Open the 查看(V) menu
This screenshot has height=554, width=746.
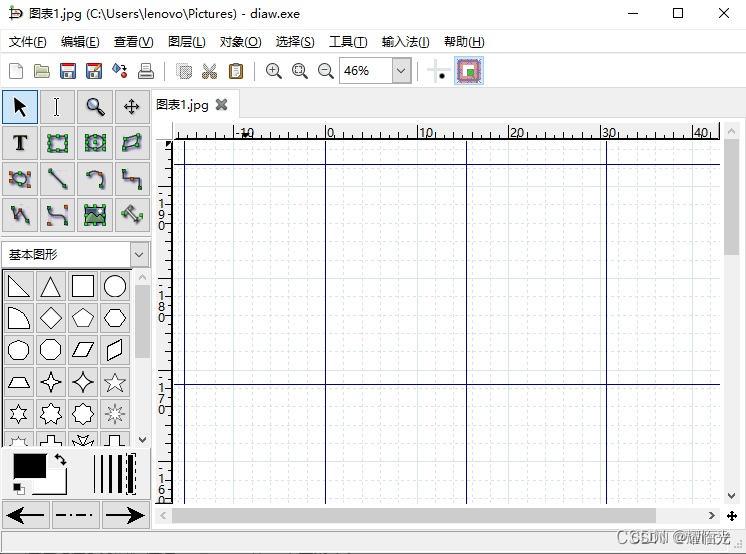tap(134, 42)
